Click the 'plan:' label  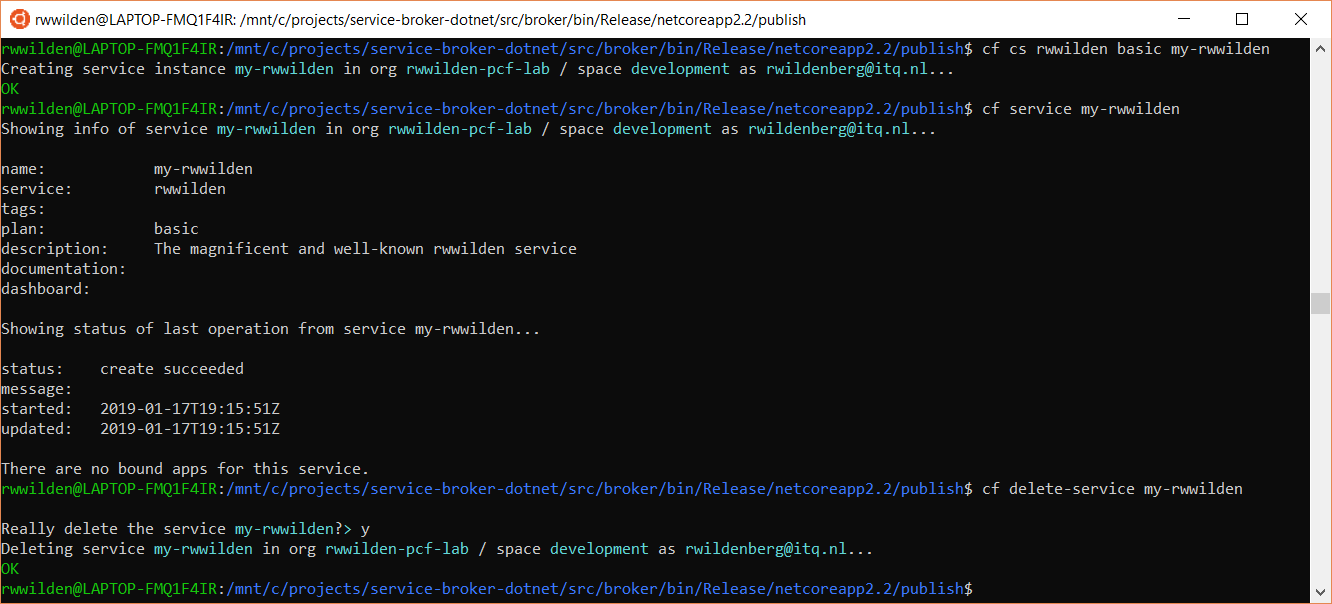pyautogui.click(x=23, y=229)
